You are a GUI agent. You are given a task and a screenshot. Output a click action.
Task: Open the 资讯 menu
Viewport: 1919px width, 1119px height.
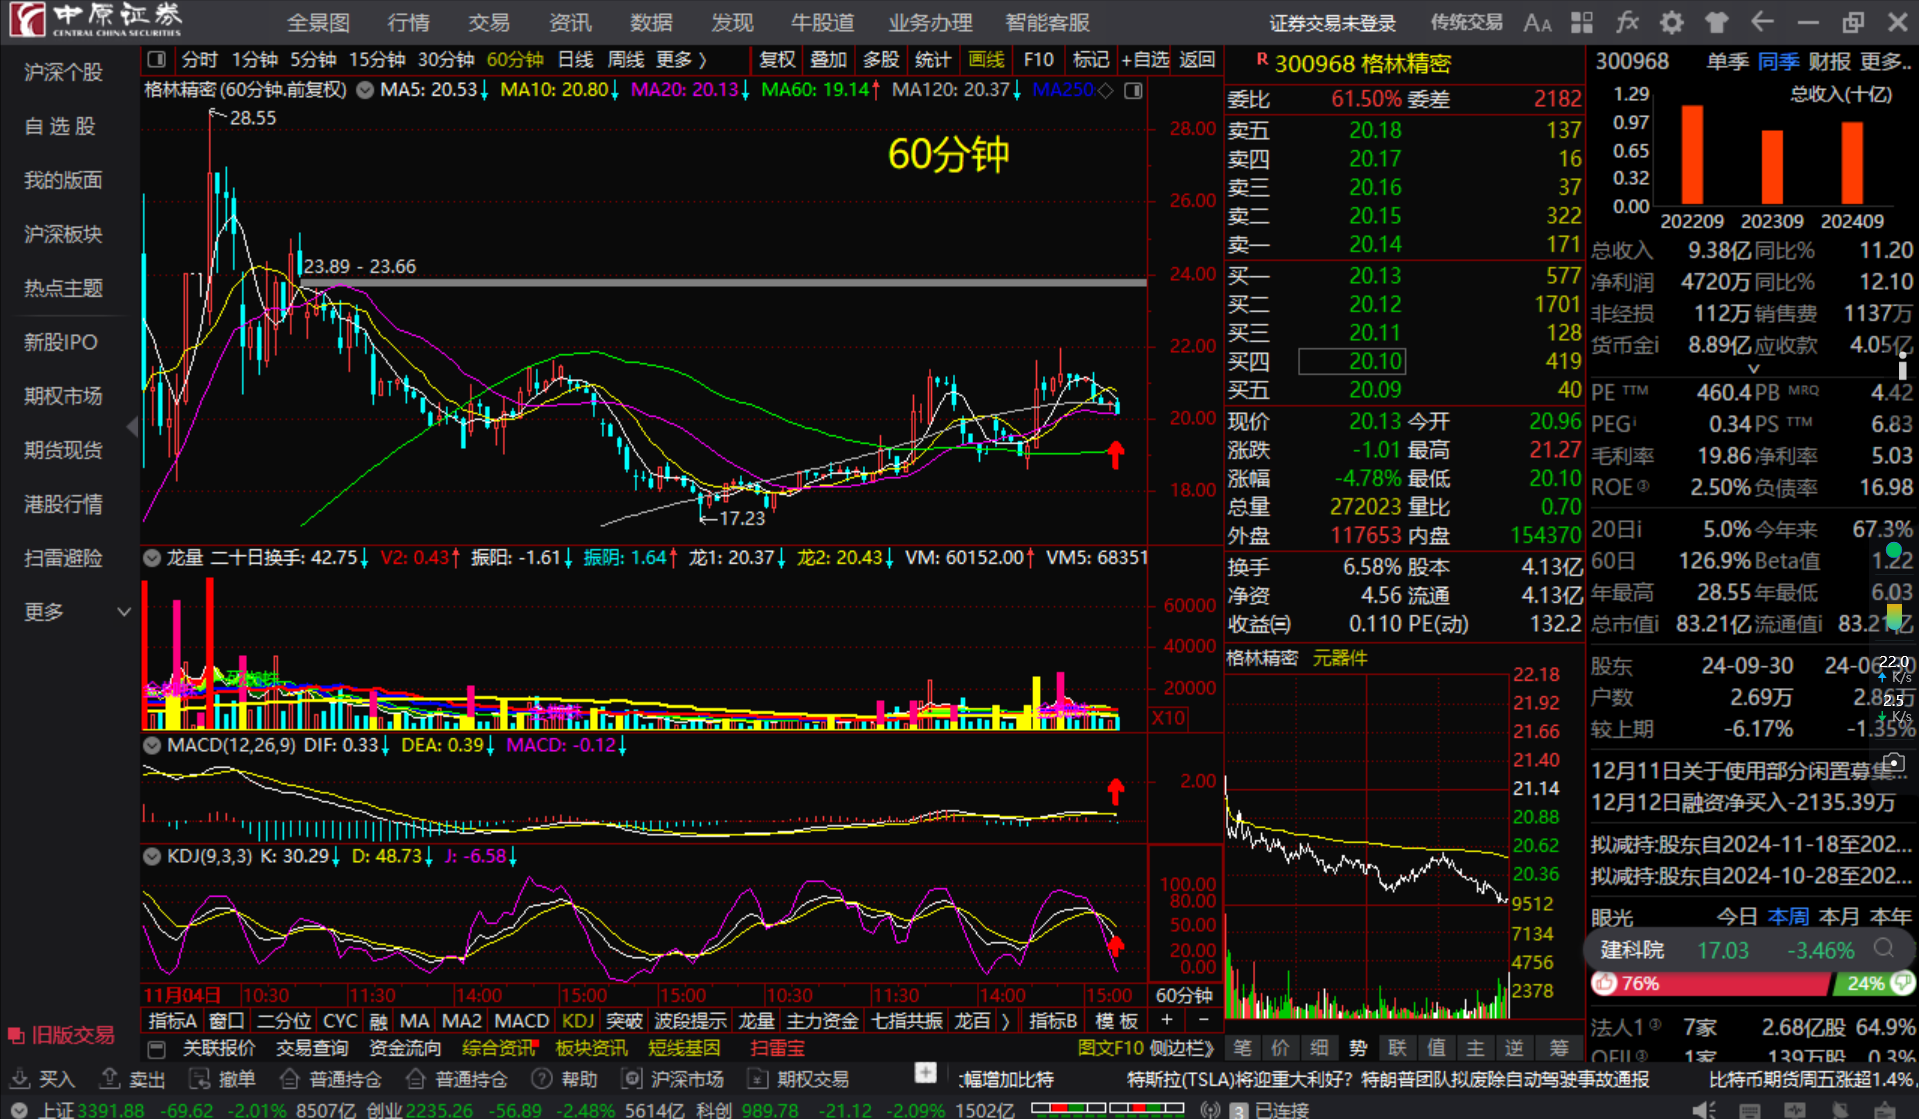[570, 22]
